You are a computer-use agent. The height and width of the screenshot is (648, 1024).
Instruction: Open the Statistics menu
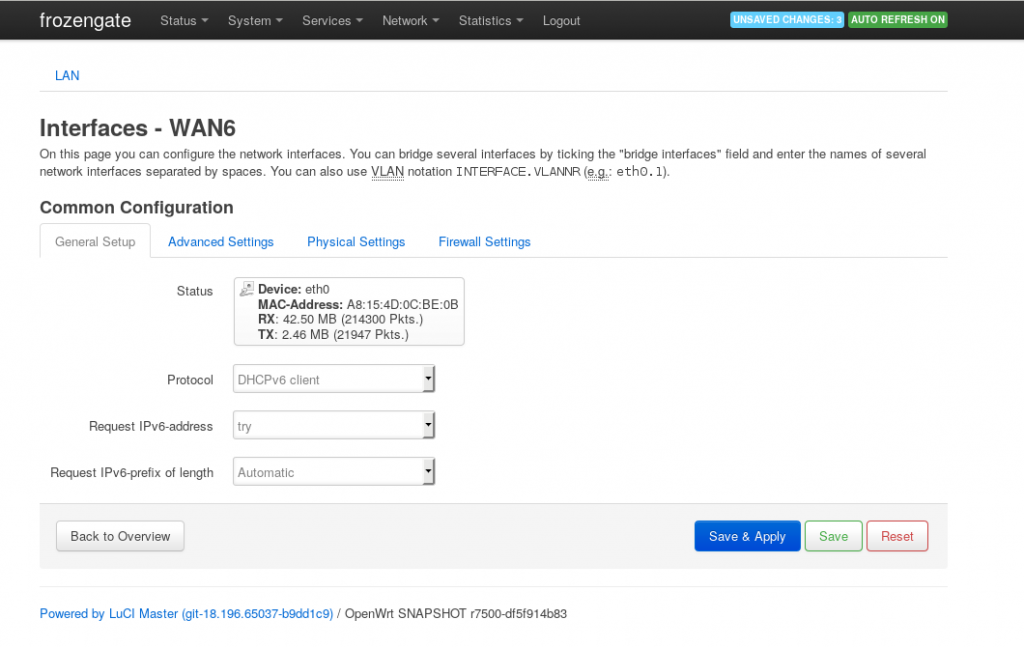pos(490,20)
